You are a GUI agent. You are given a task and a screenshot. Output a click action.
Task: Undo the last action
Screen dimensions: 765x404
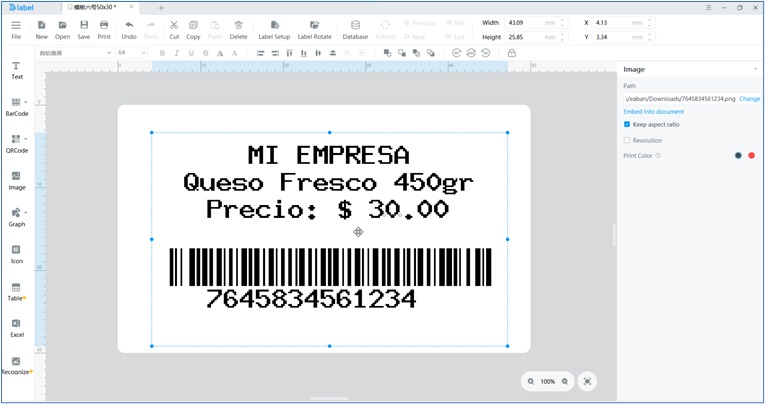[129, 30]
